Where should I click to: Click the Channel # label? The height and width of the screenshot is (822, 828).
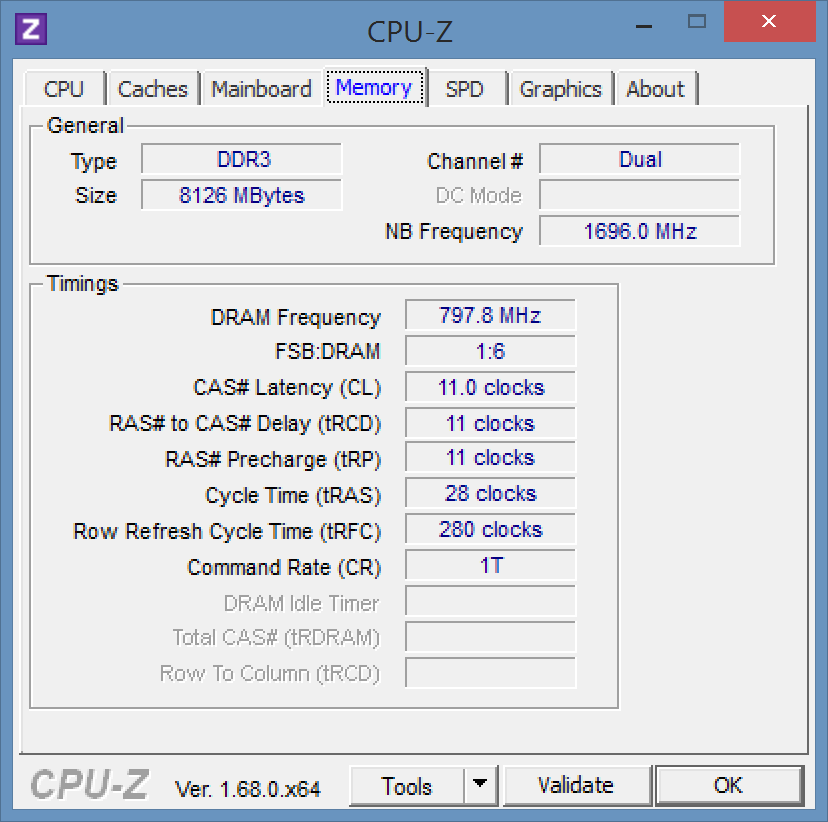click(x=475, y=161)
